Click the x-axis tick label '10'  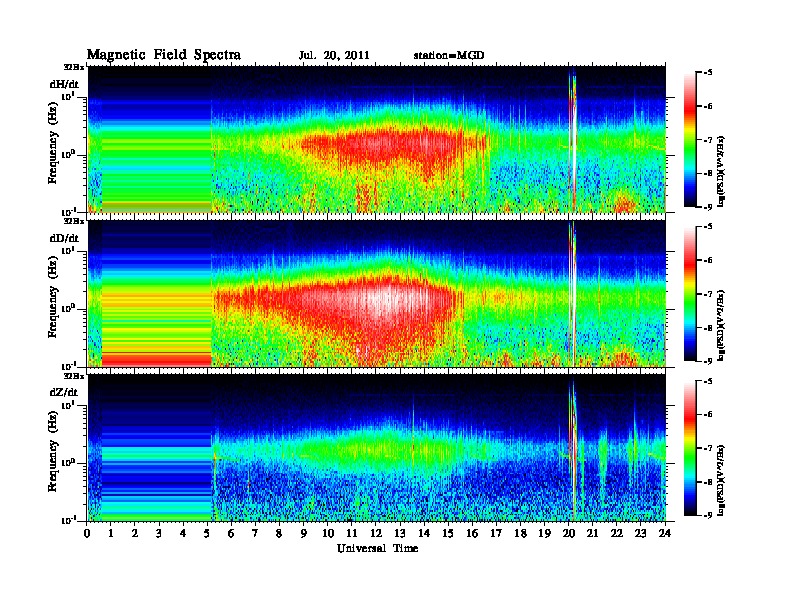[328, 533]
